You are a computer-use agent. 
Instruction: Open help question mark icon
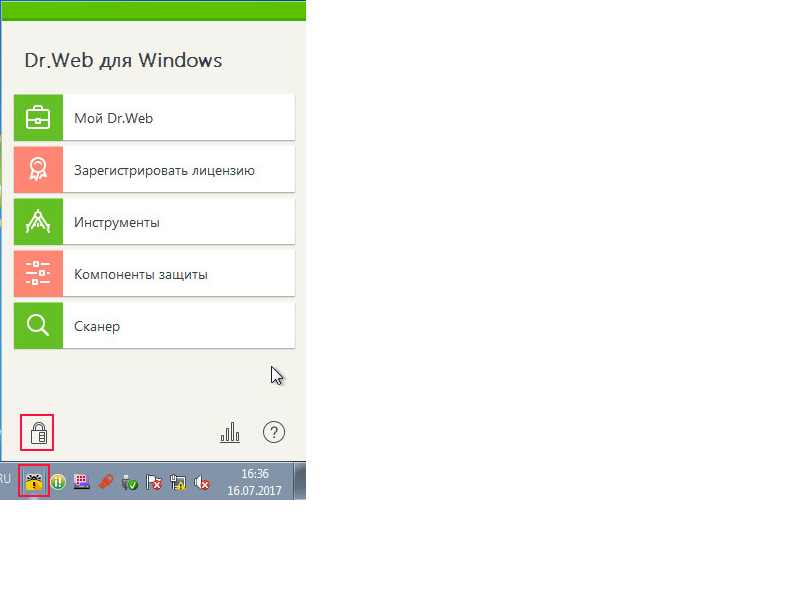[274, 432]
